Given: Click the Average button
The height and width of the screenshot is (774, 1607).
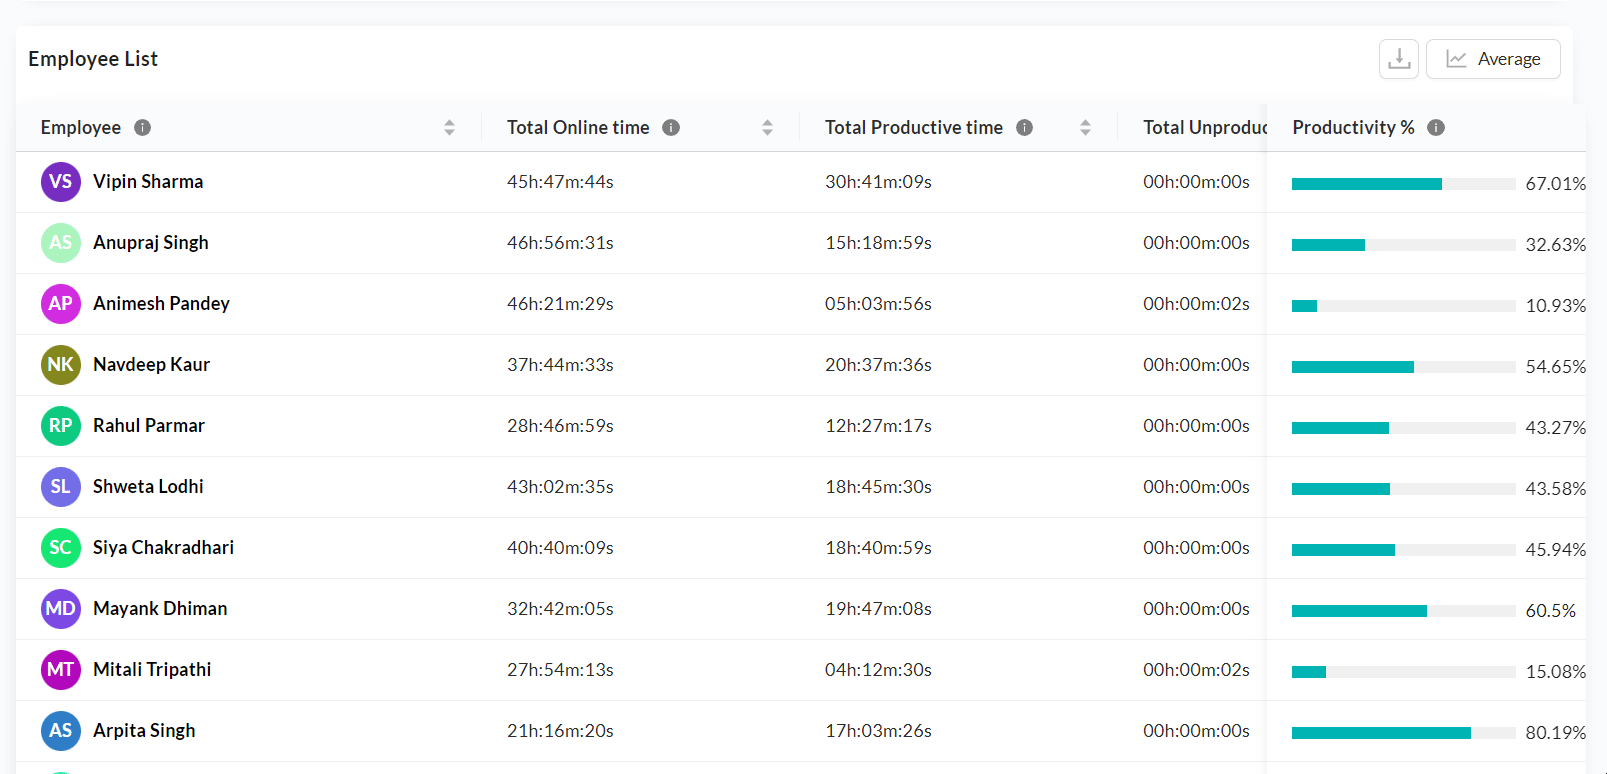Looking at the screenshot, I should tap(1493, 59).
